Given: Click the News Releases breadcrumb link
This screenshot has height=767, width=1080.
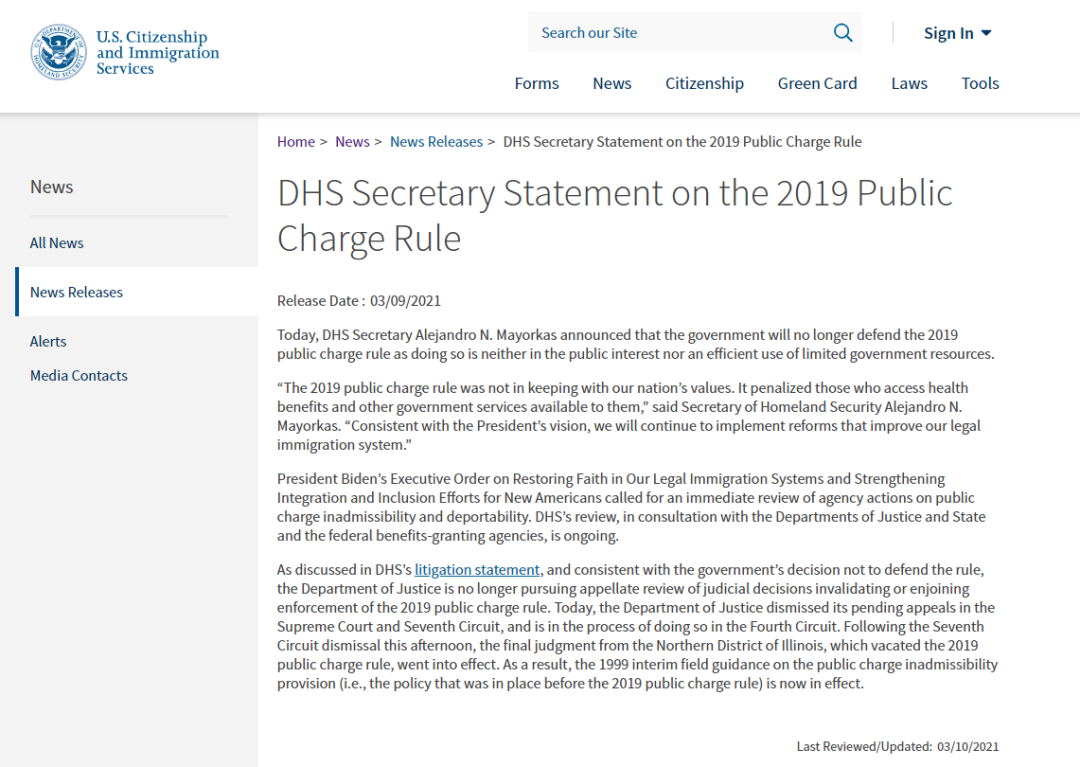Looking at the screenshot, I should 436,142.
